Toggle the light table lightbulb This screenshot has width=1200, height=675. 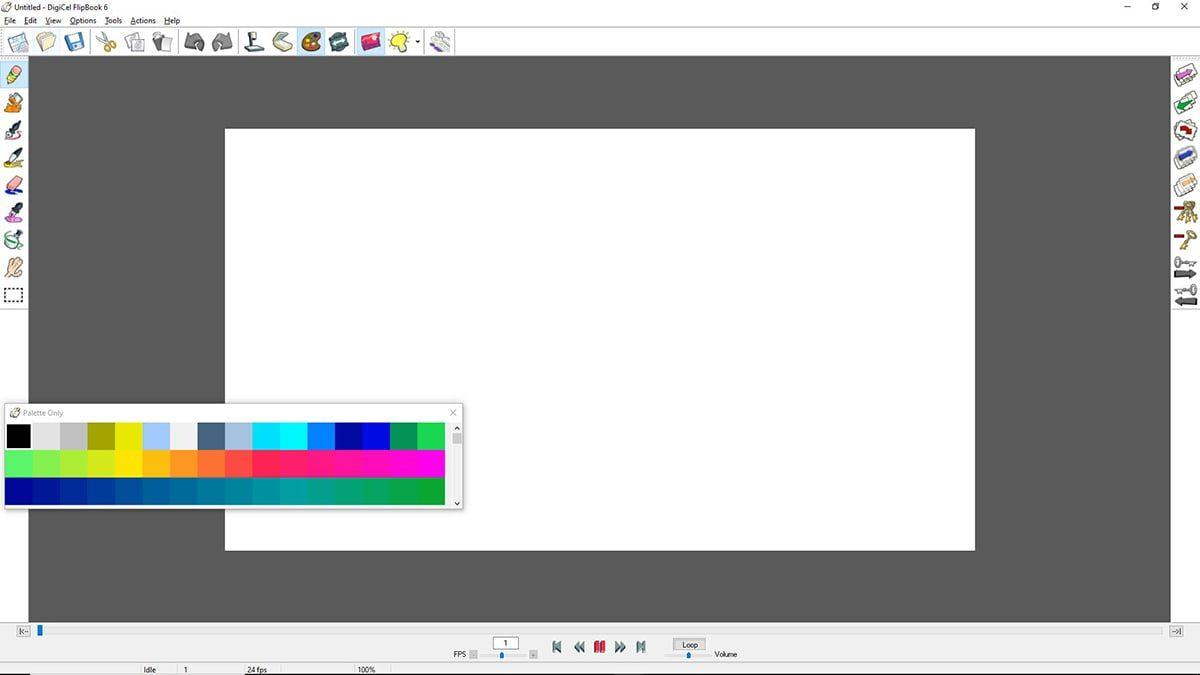point(399,41)
